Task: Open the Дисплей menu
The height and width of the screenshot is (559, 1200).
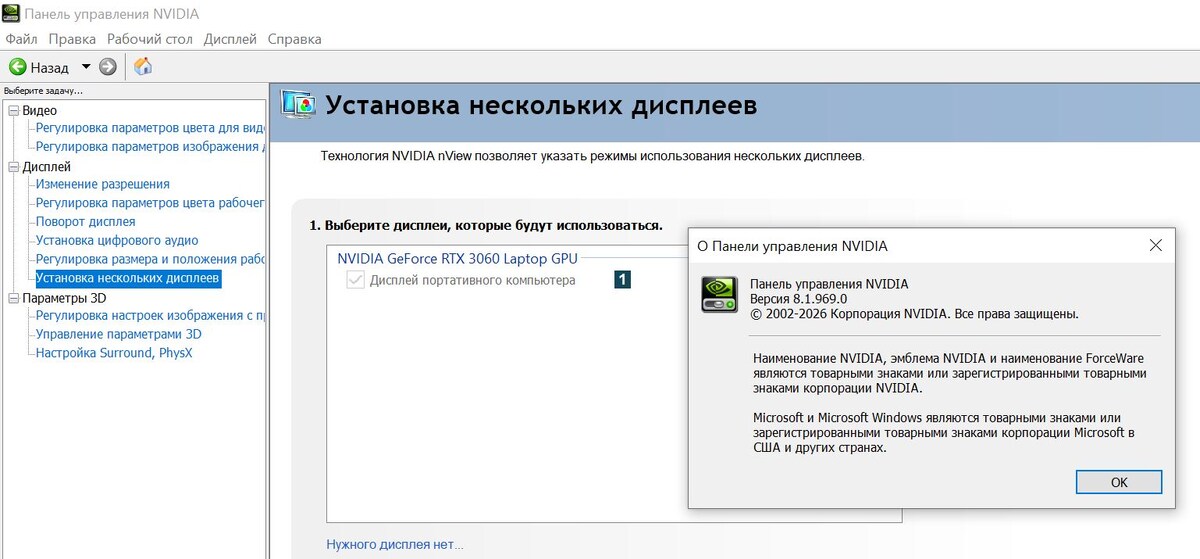Action: click(230, 39)
